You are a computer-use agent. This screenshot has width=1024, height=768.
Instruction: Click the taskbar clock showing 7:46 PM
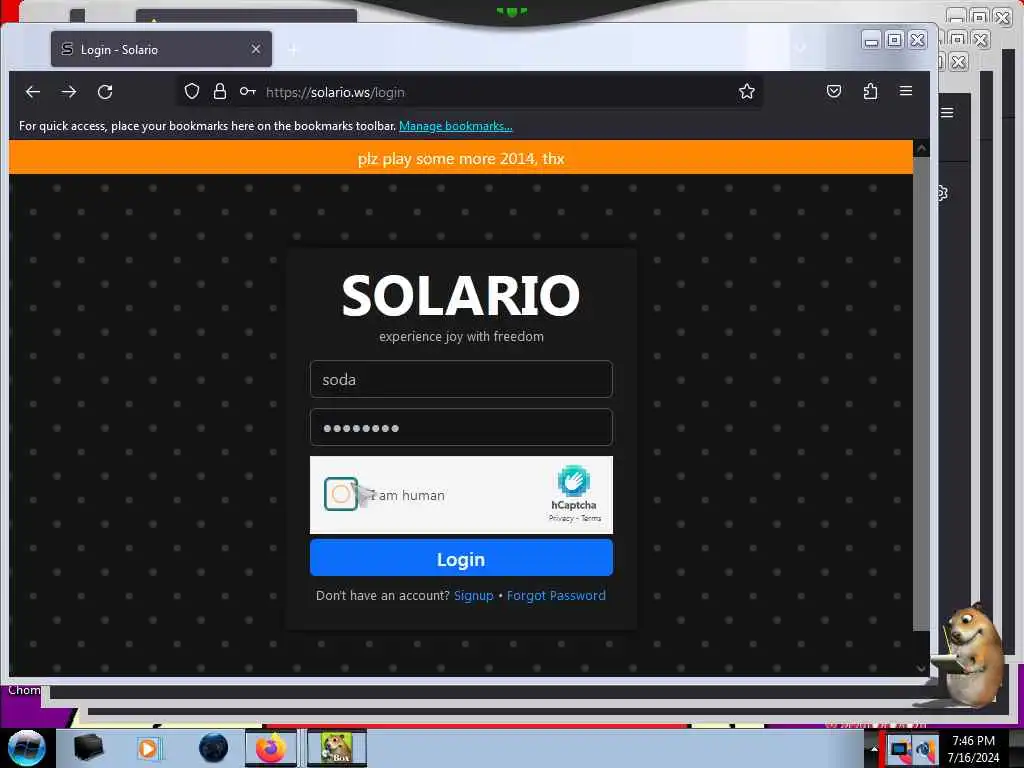[974, 749]
